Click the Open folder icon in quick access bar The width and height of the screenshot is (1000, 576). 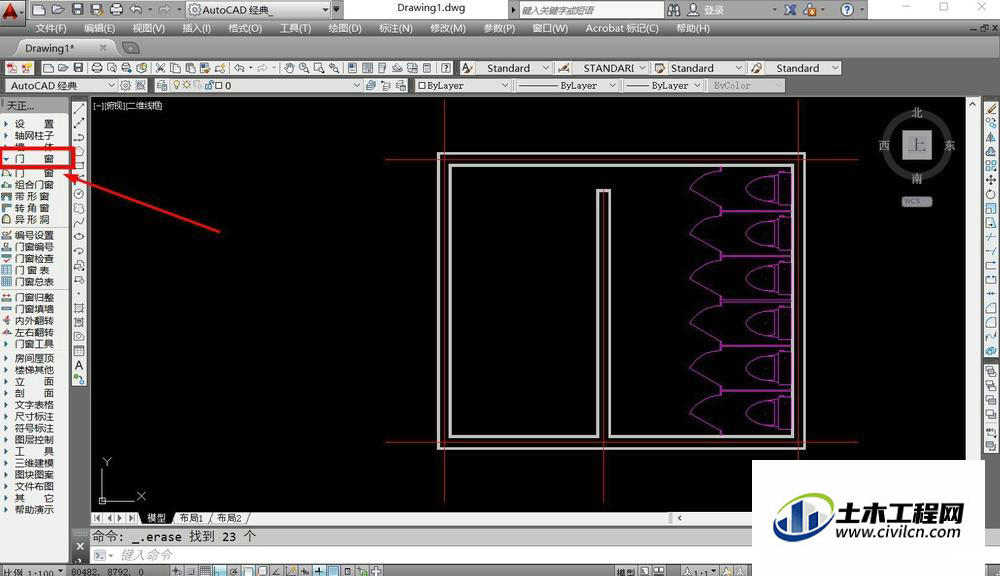(x=58, y=10)
